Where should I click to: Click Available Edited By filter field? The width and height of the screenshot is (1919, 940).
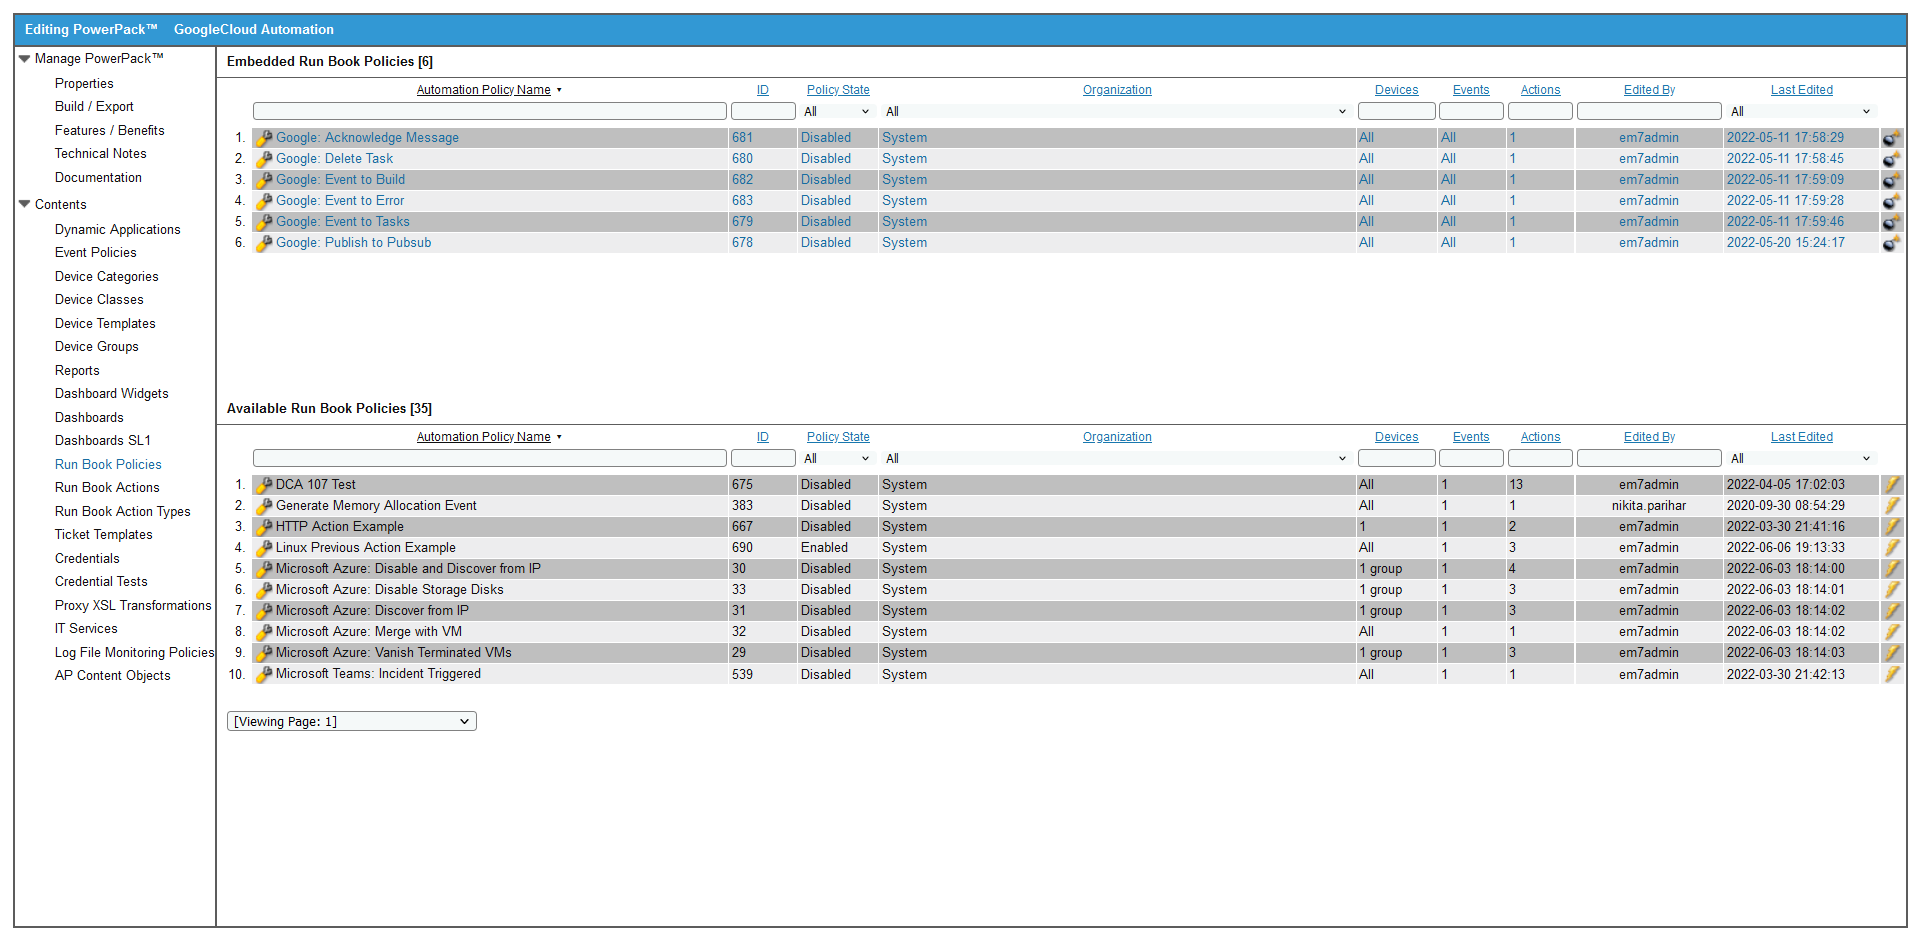coord(1649,458)
